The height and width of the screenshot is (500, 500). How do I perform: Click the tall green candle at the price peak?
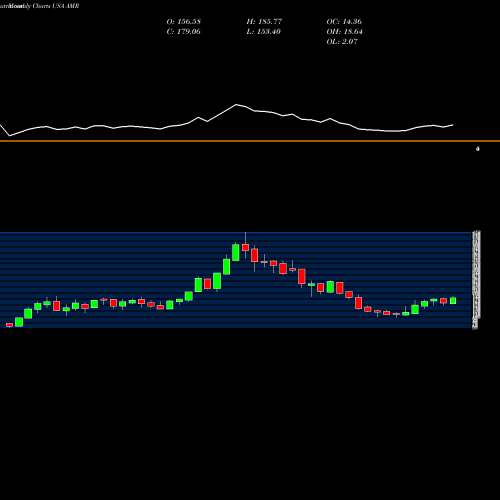pos(236,252)
